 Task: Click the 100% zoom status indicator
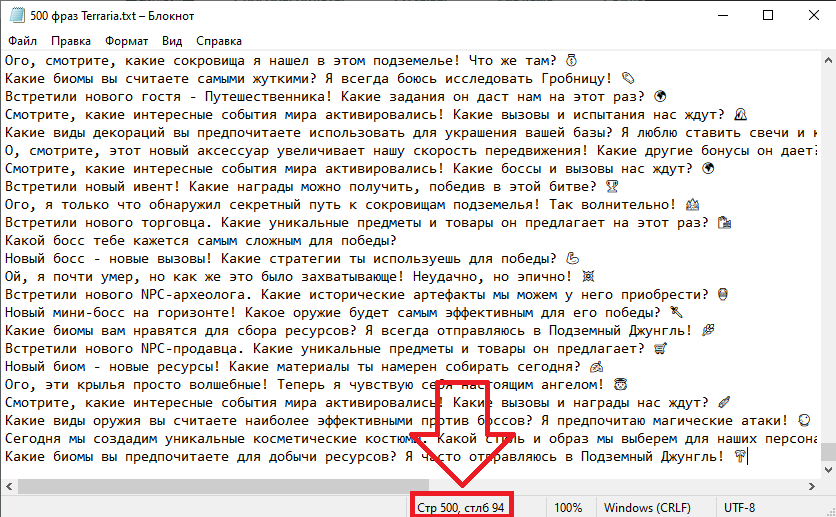point(568,507)
